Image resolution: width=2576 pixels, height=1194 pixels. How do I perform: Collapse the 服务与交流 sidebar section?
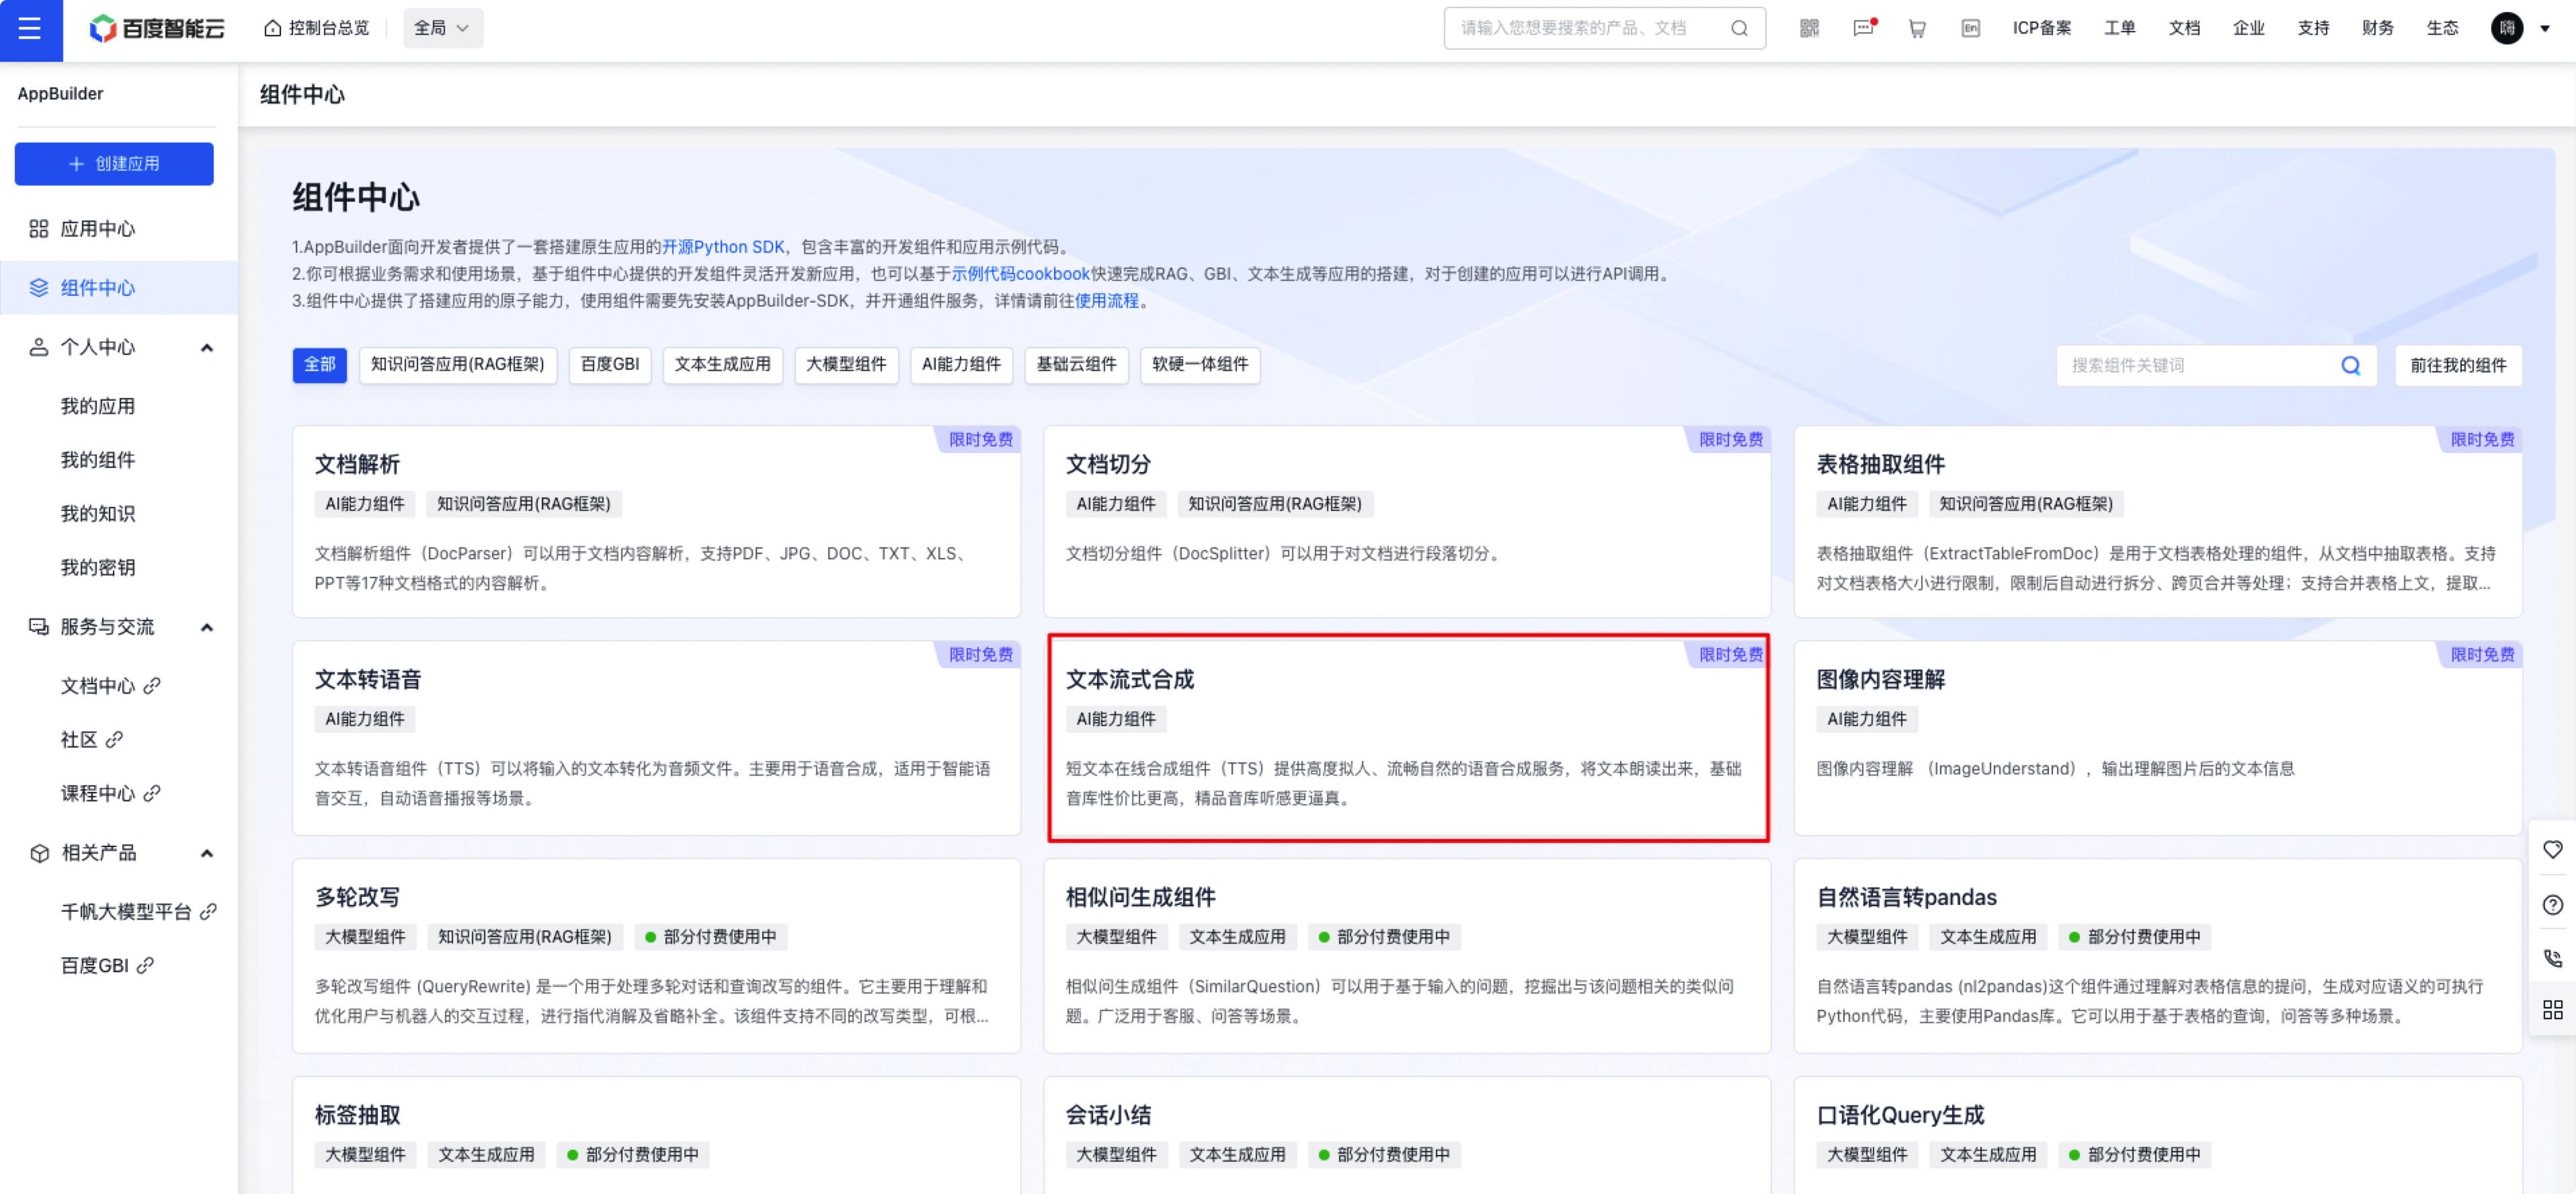(207, 628)
